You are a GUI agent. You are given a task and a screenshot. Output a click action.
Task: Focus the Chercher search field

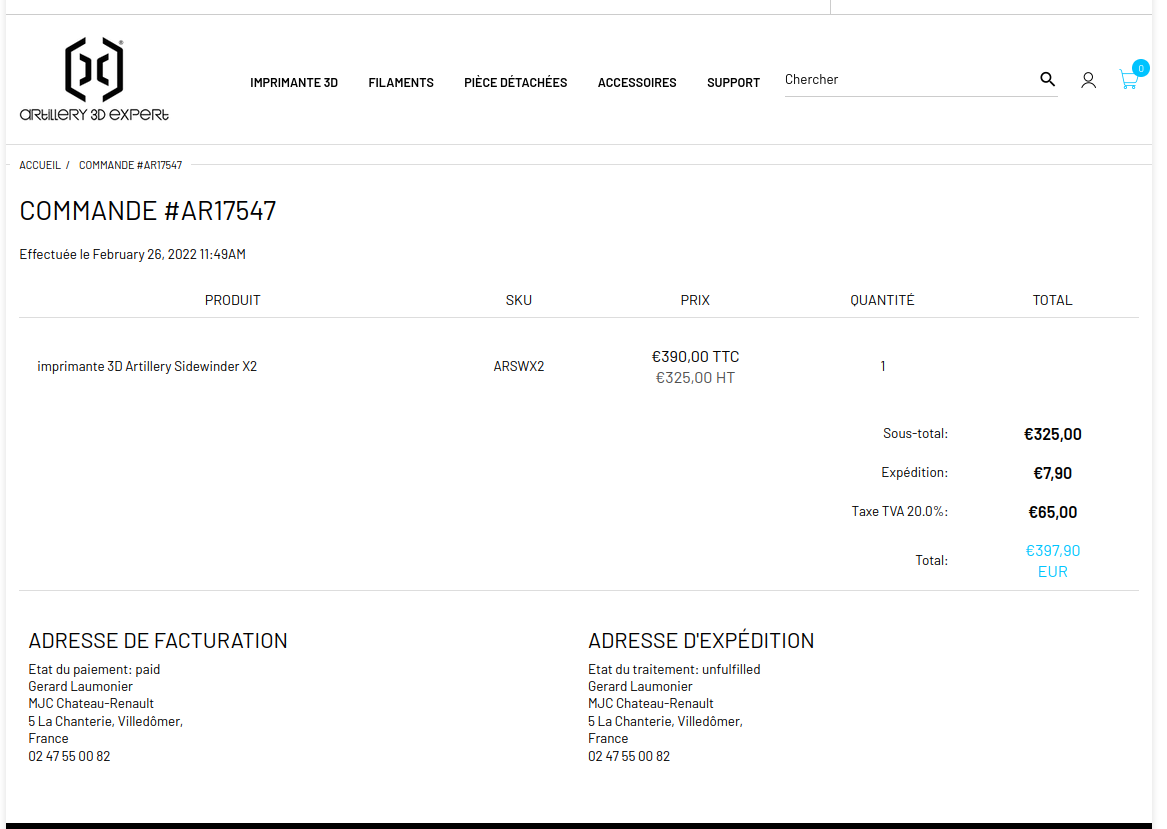905,80
